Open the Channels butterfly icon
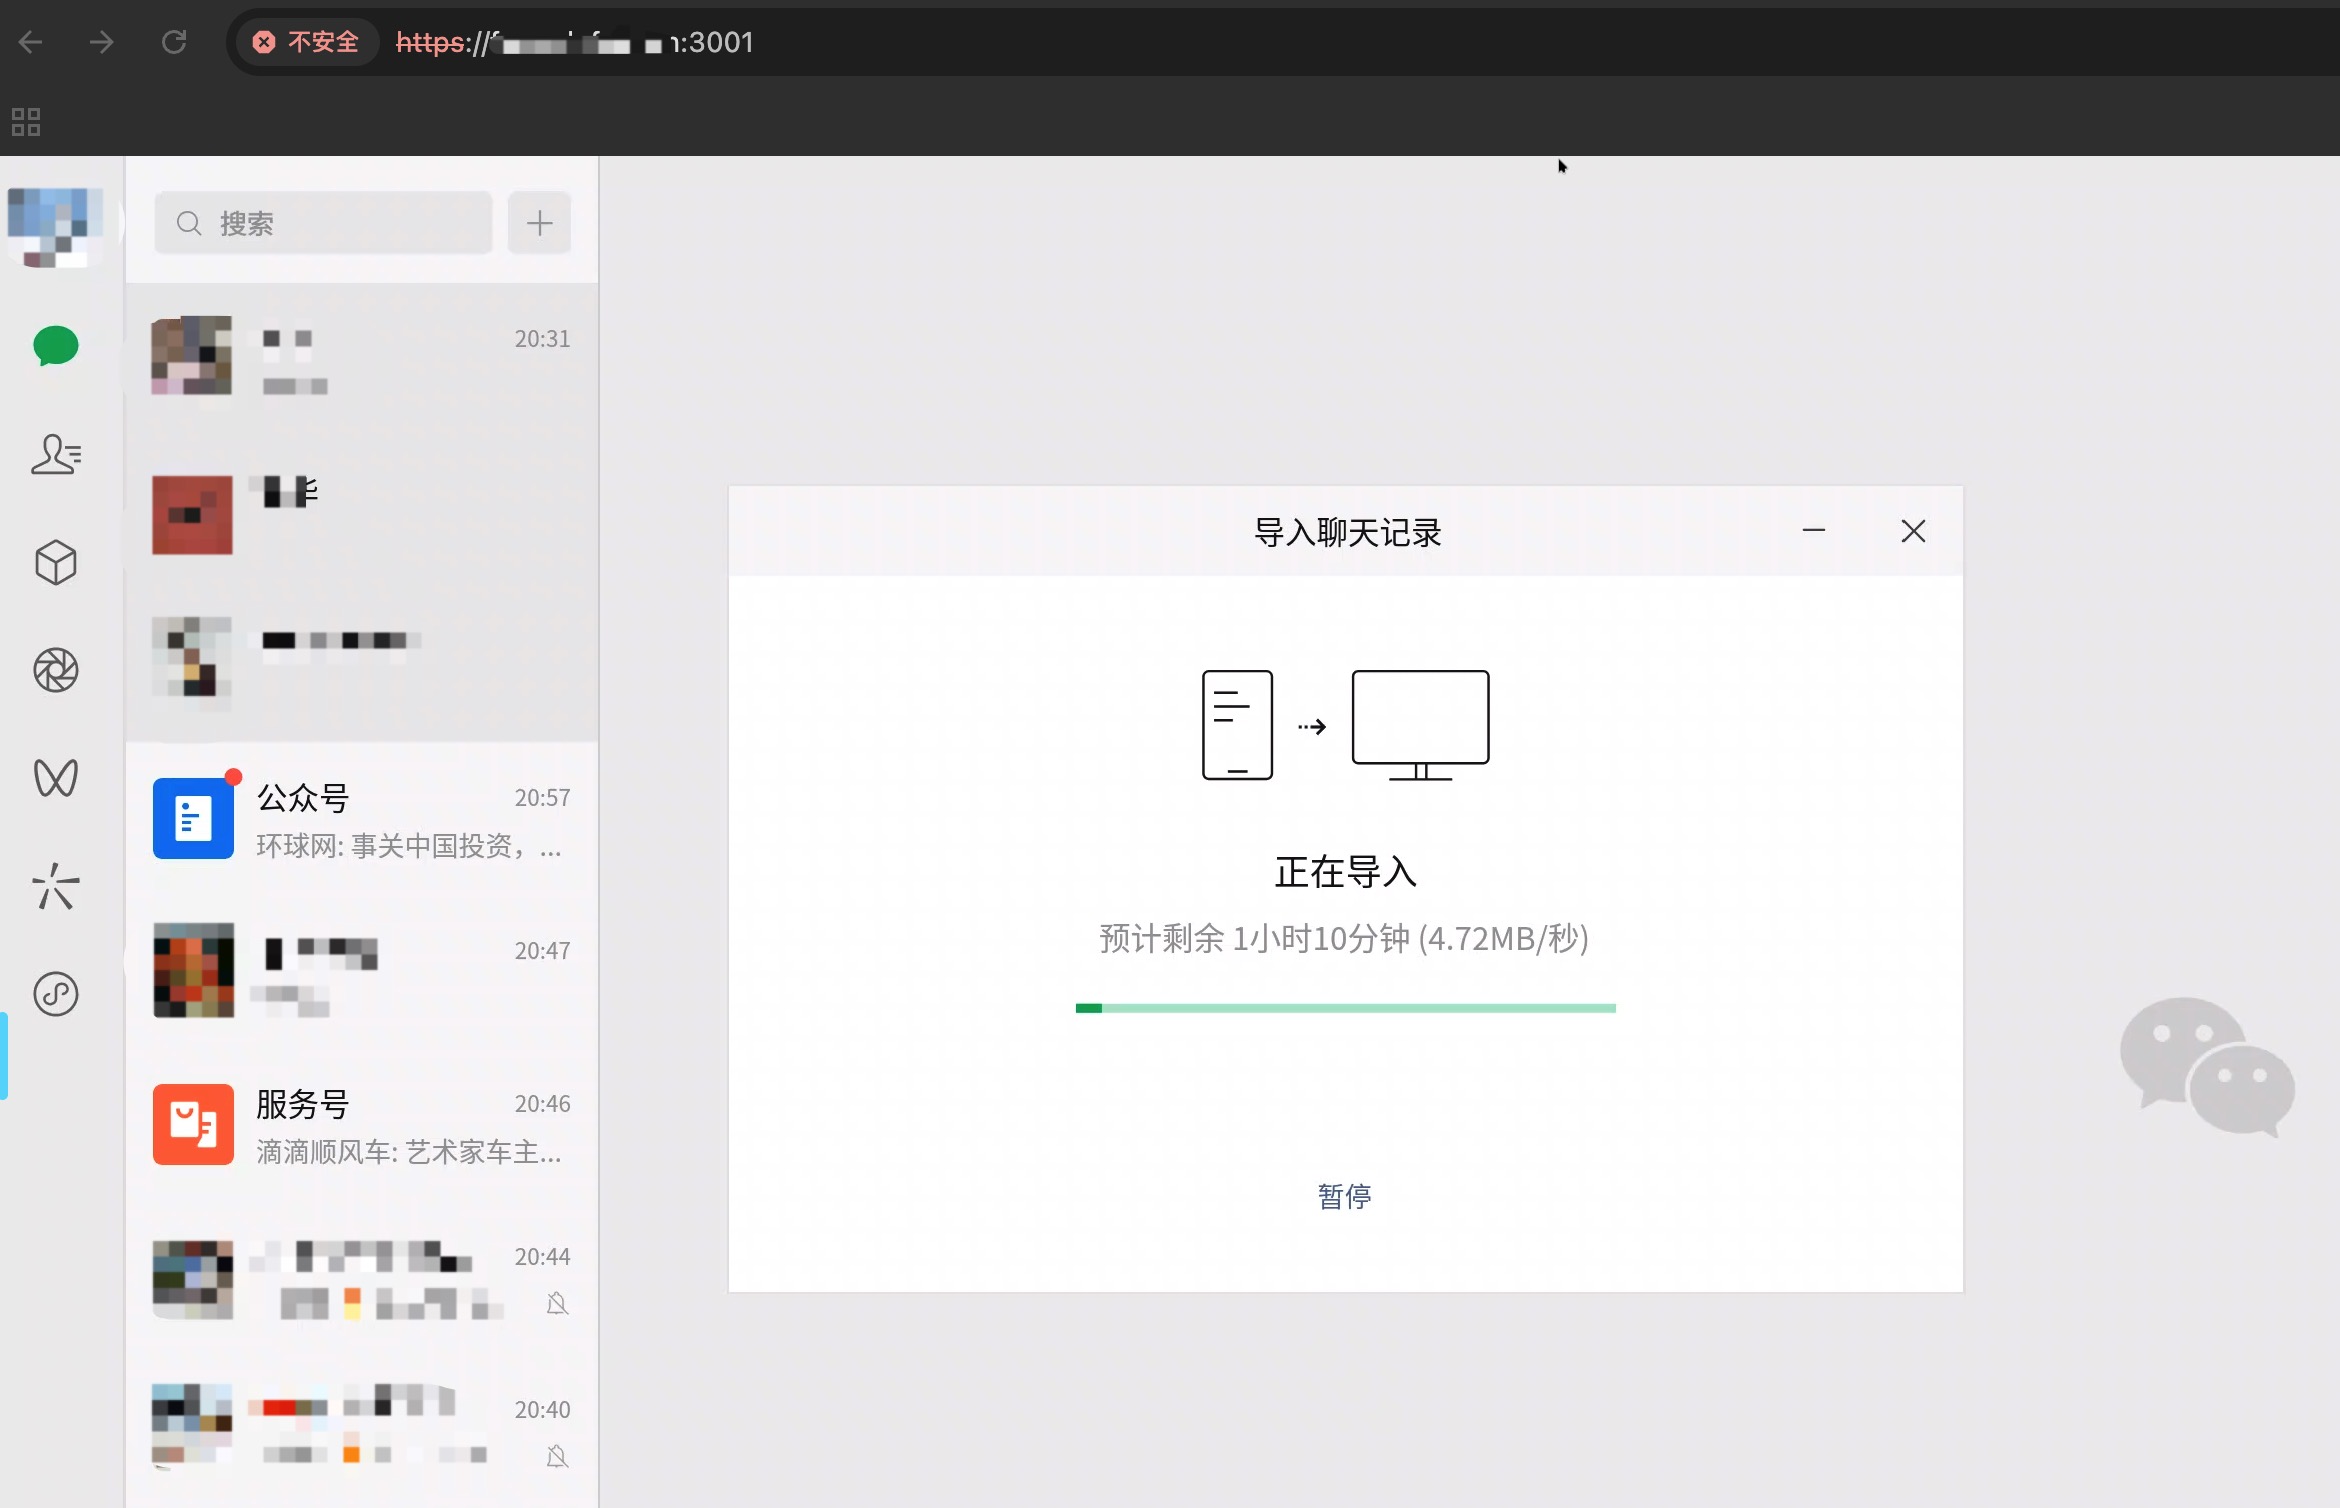This screenshot has height=1508, width=2340. coord(56,778)
